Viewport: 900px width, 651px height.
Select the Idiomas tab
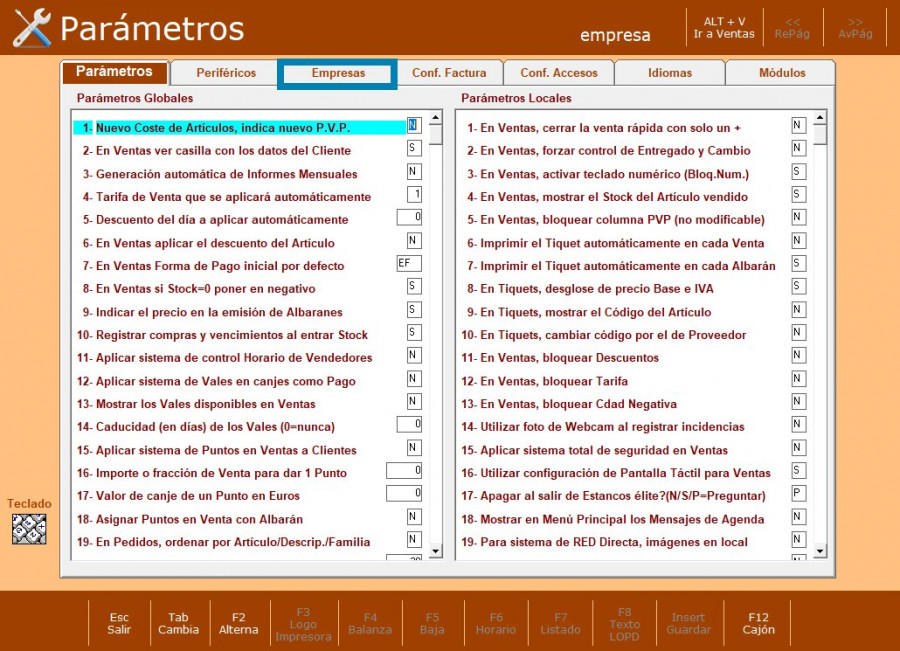[x=669, y=73]
